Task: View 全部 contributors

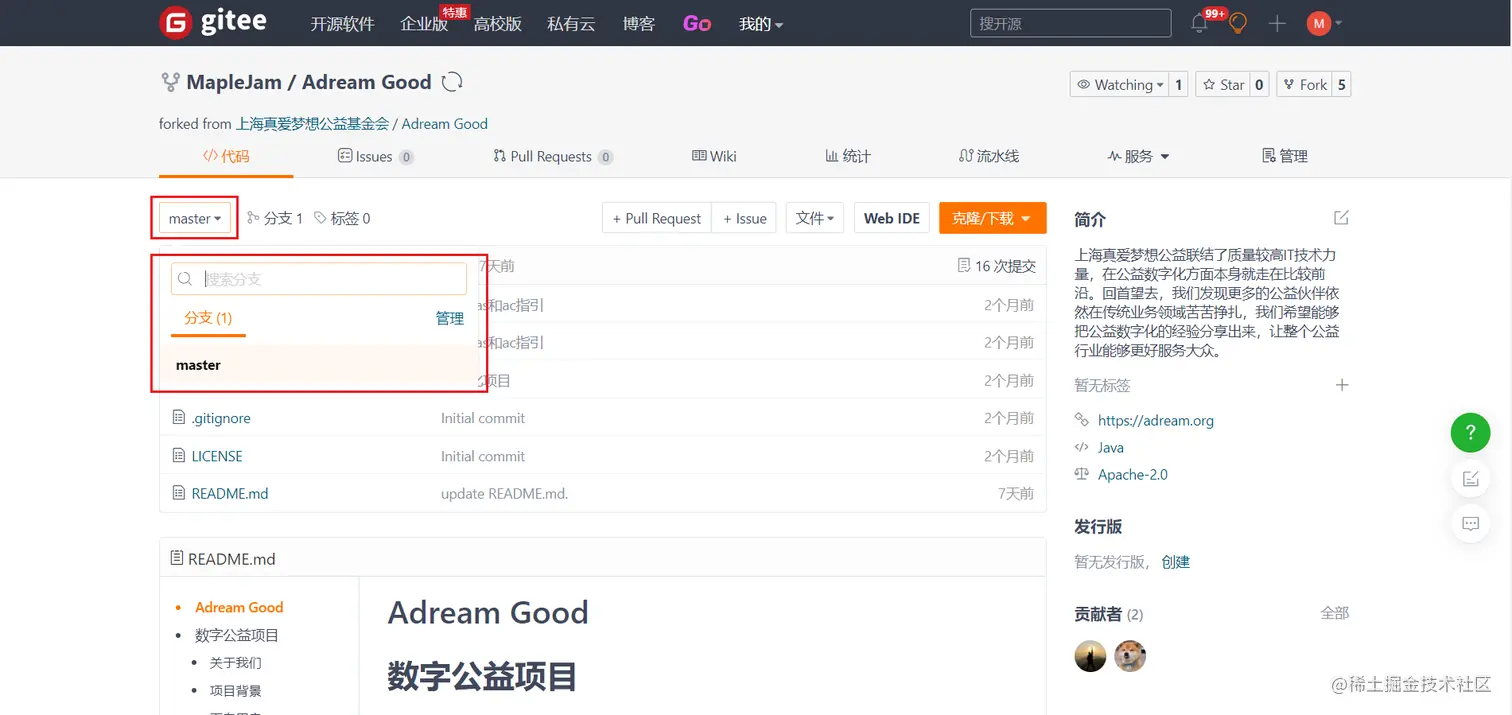Action: [x=1335, y=613]
